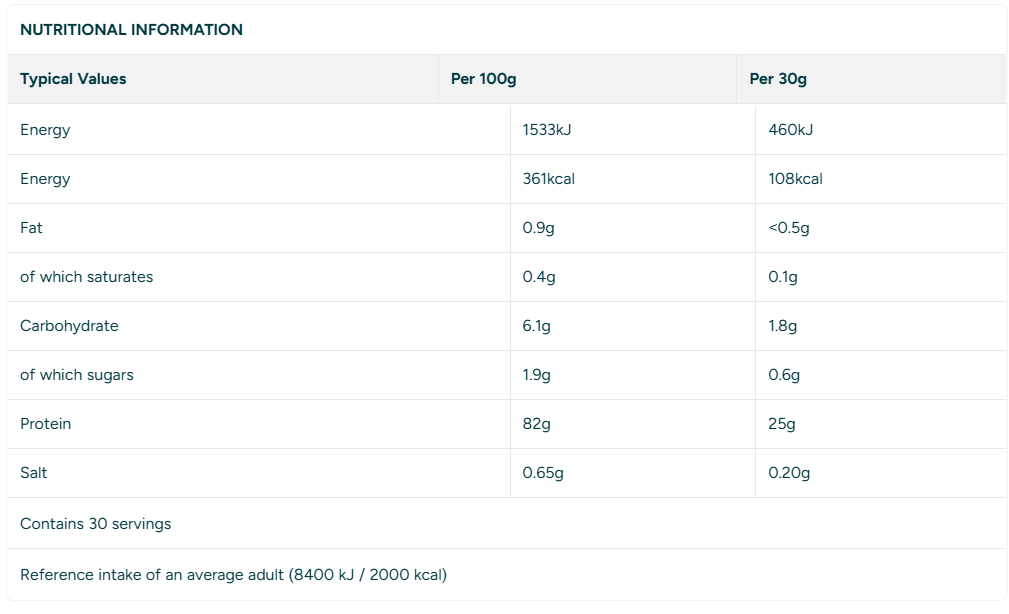Select the 6.1g carbohydrate value

click(x=537, y=326)
